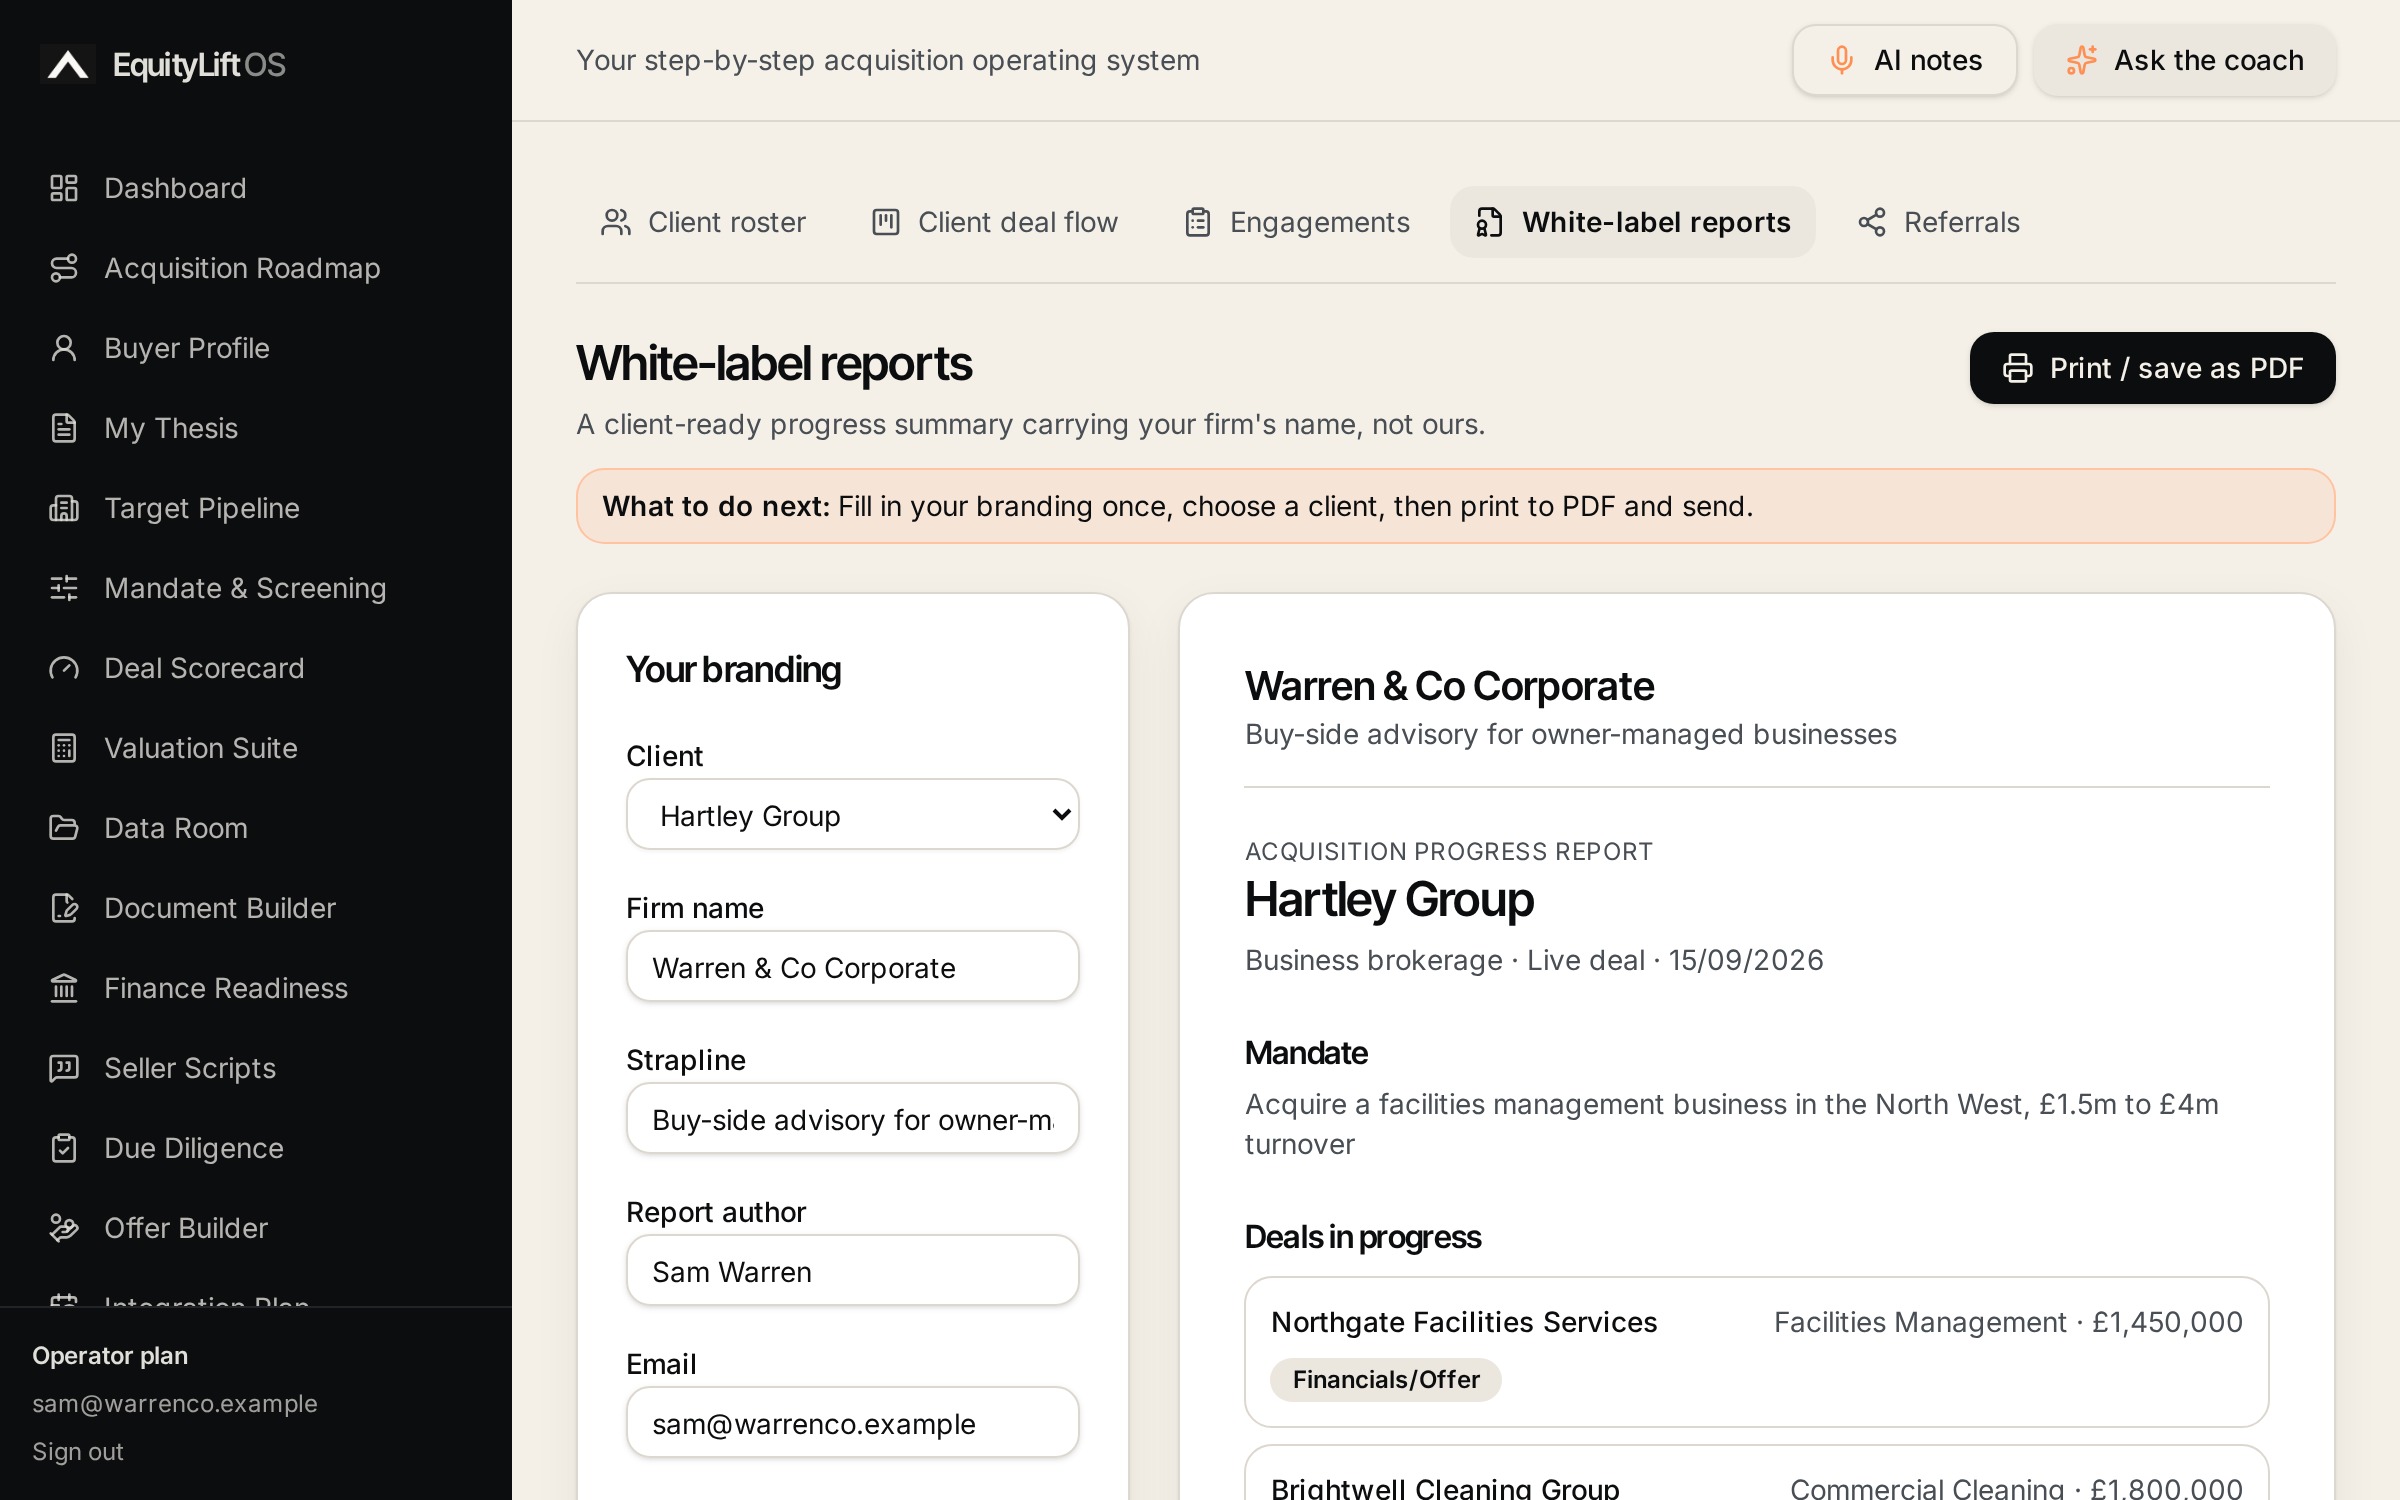This screenshot has height=1500, width=2400.
Task: Click the Hartley Group report heading
Action: [x=1389, y=899]
